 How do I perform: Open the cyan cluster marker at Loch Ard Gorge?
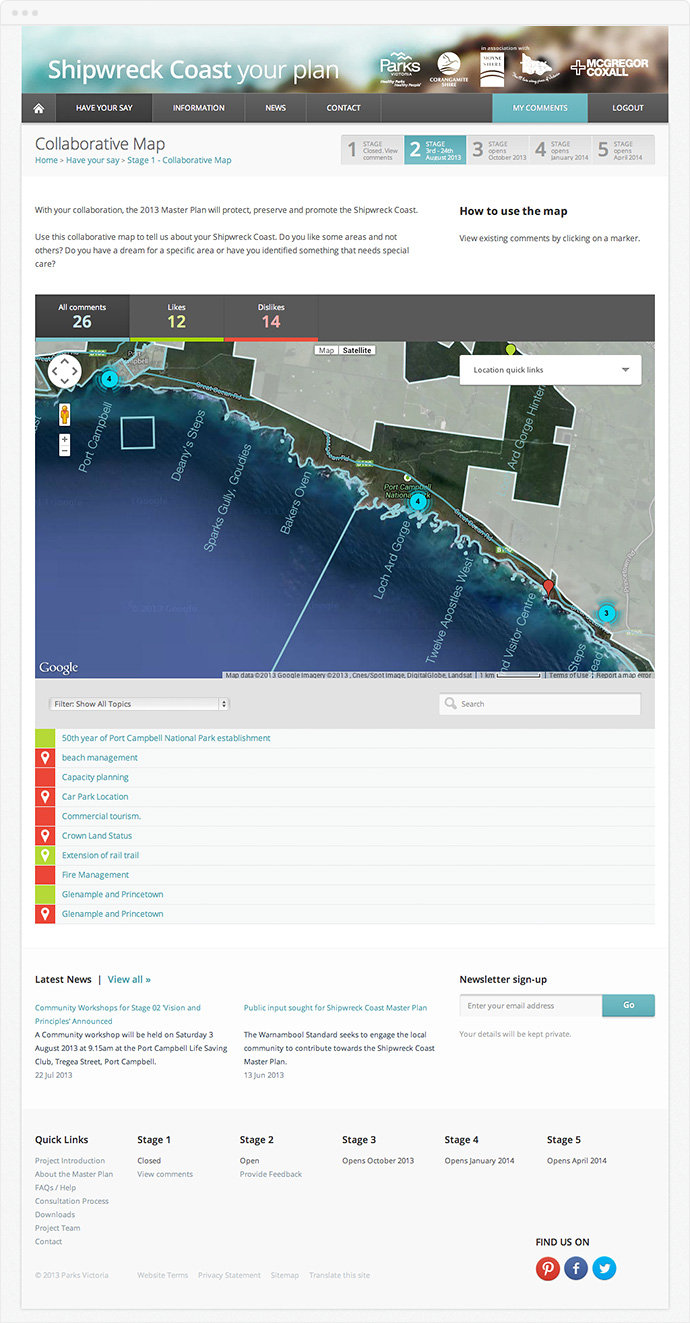(x=418, y=502)
